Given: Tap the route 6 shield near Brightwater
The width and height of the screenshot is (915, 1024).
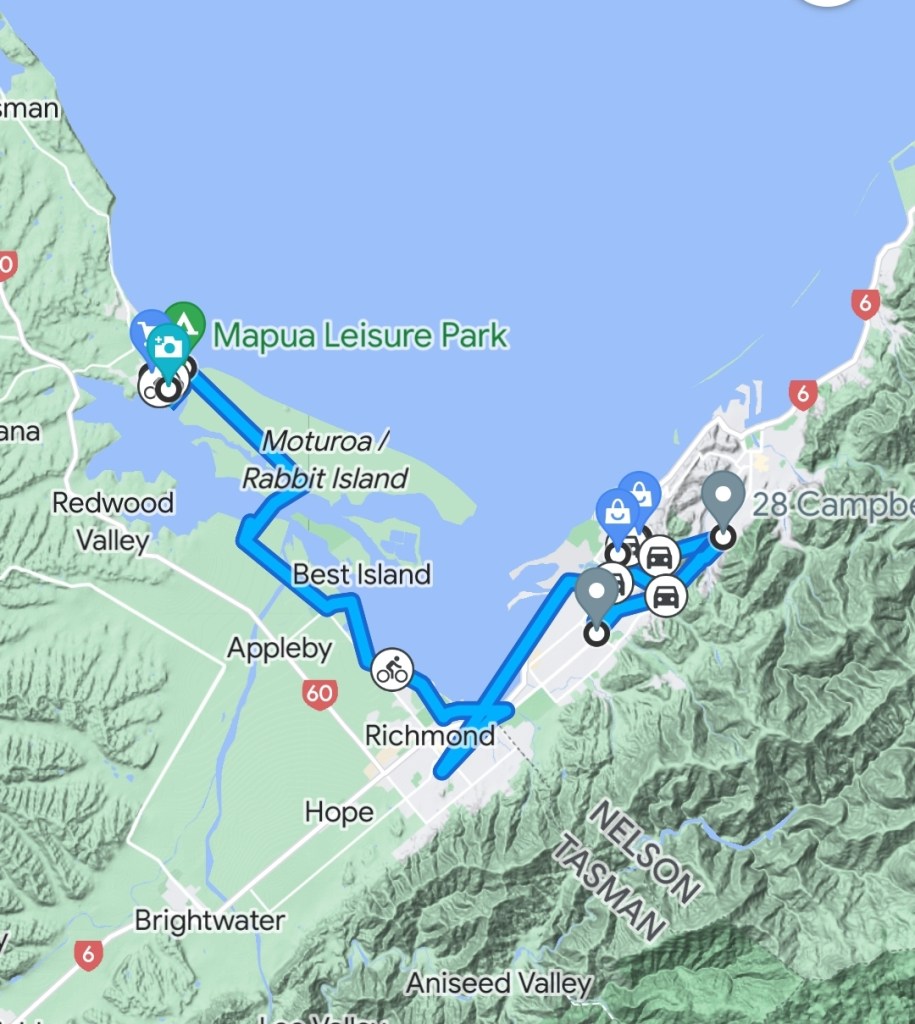Looking at the screenshot, I should (88, 955).
